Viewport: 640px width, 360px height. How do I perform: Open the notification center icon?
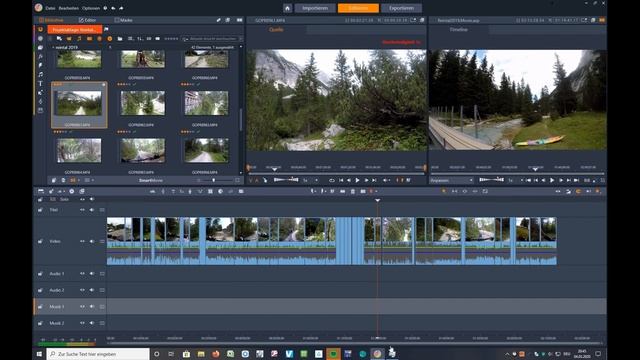598,354
